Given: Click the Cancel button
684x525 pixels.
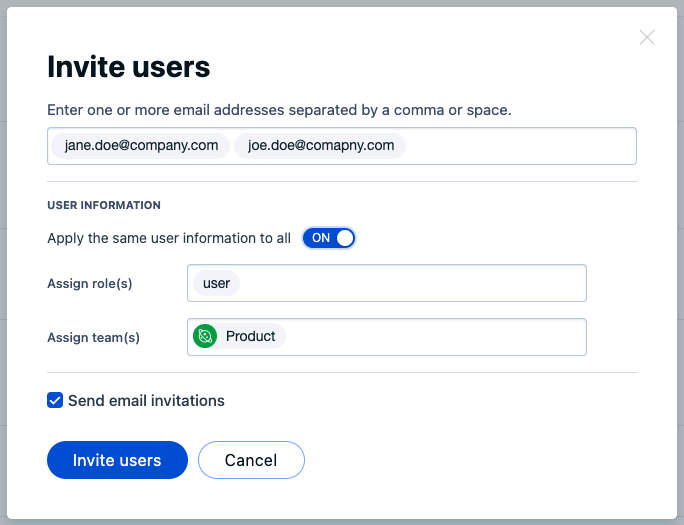Looking at the screenshot, I should [251, 460].
